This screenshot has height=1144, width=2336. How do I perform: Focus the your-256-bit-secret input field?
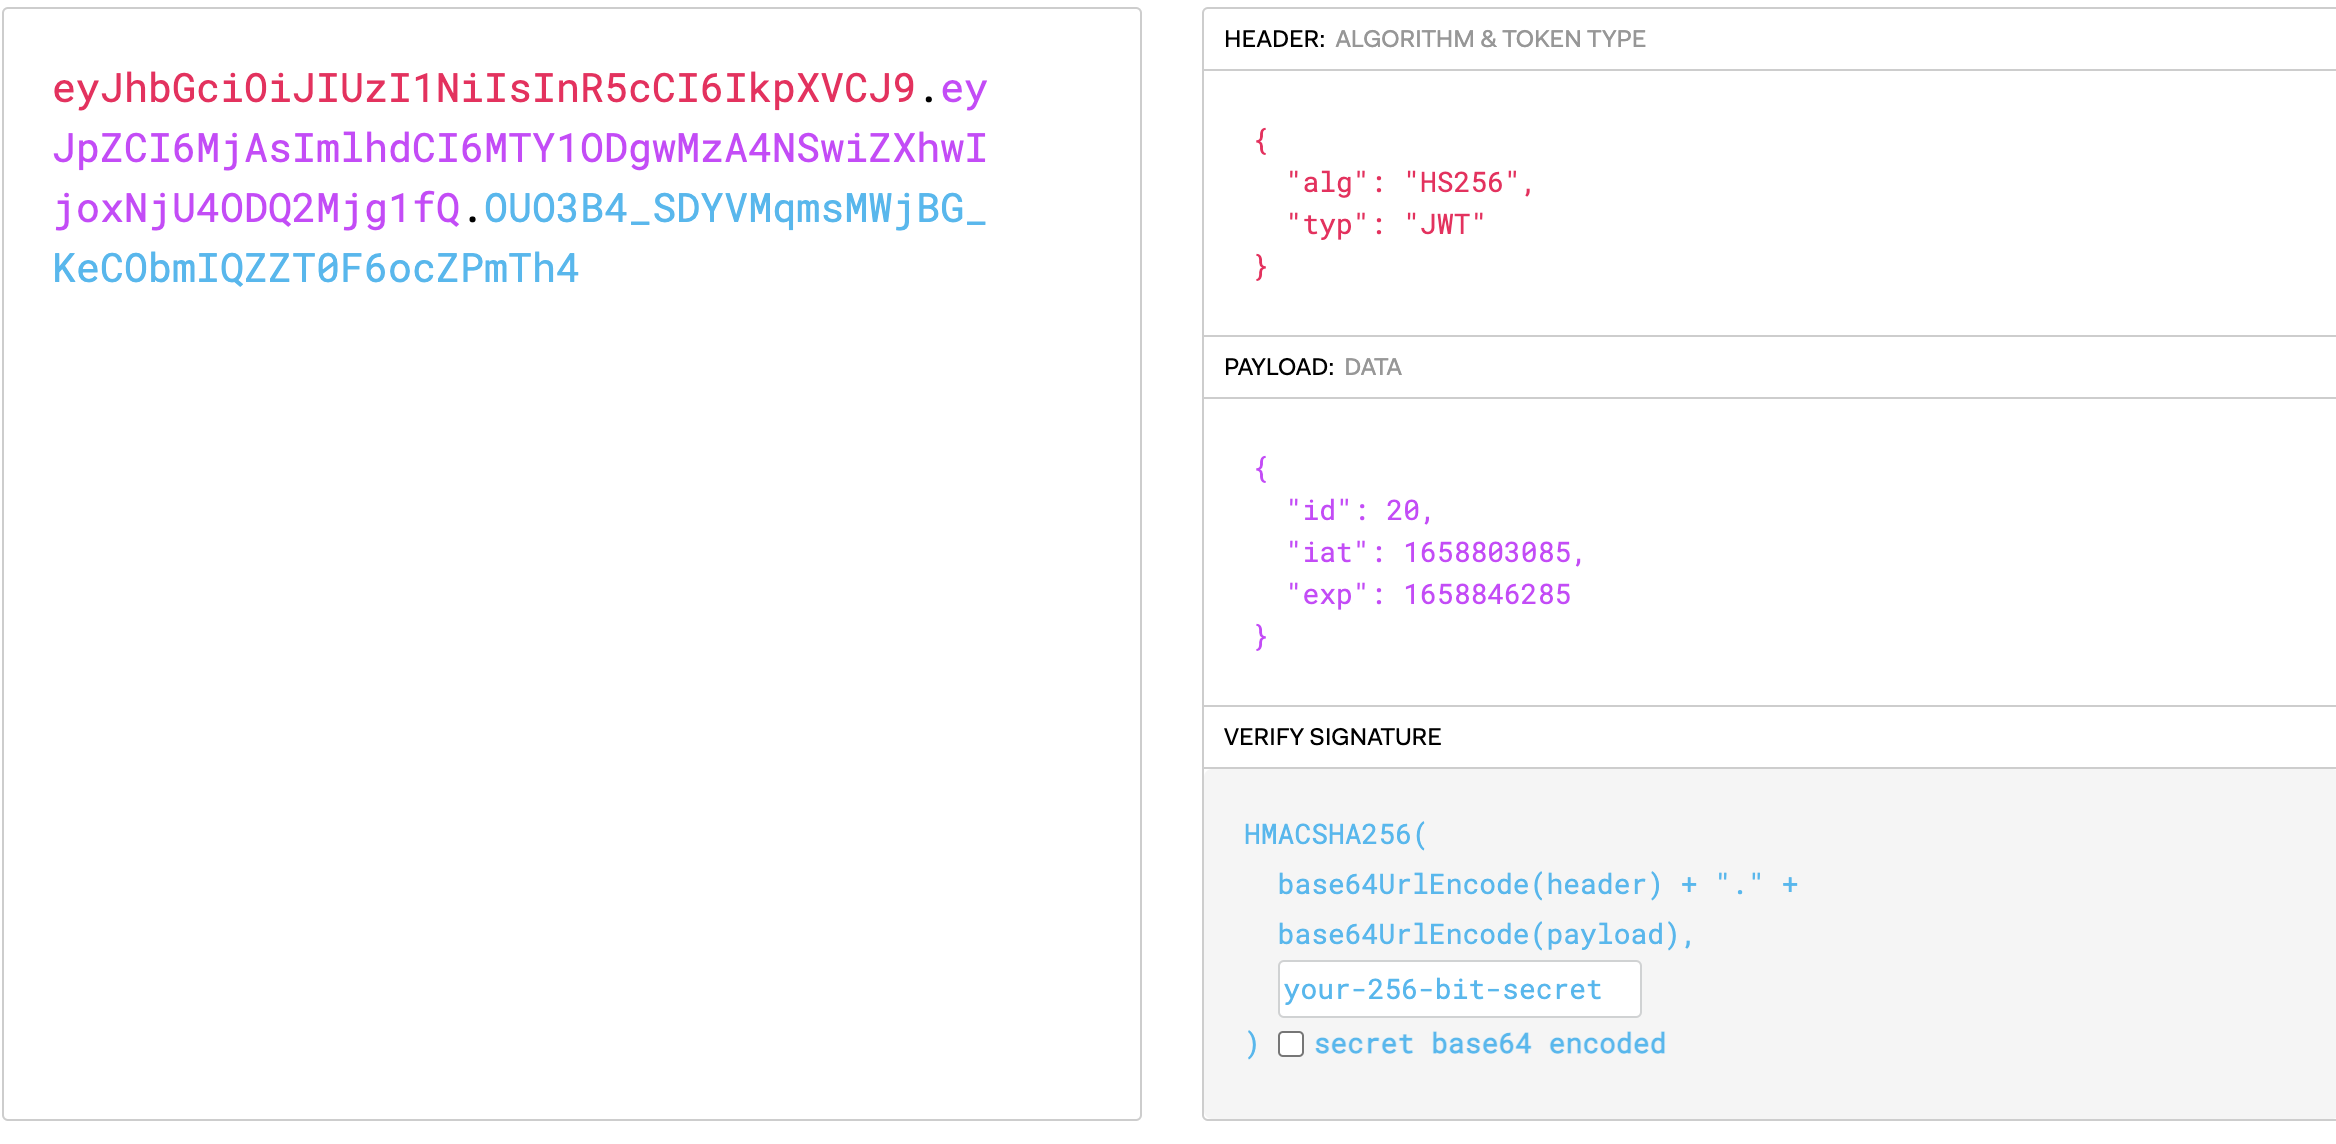[x=1459, y=989]
